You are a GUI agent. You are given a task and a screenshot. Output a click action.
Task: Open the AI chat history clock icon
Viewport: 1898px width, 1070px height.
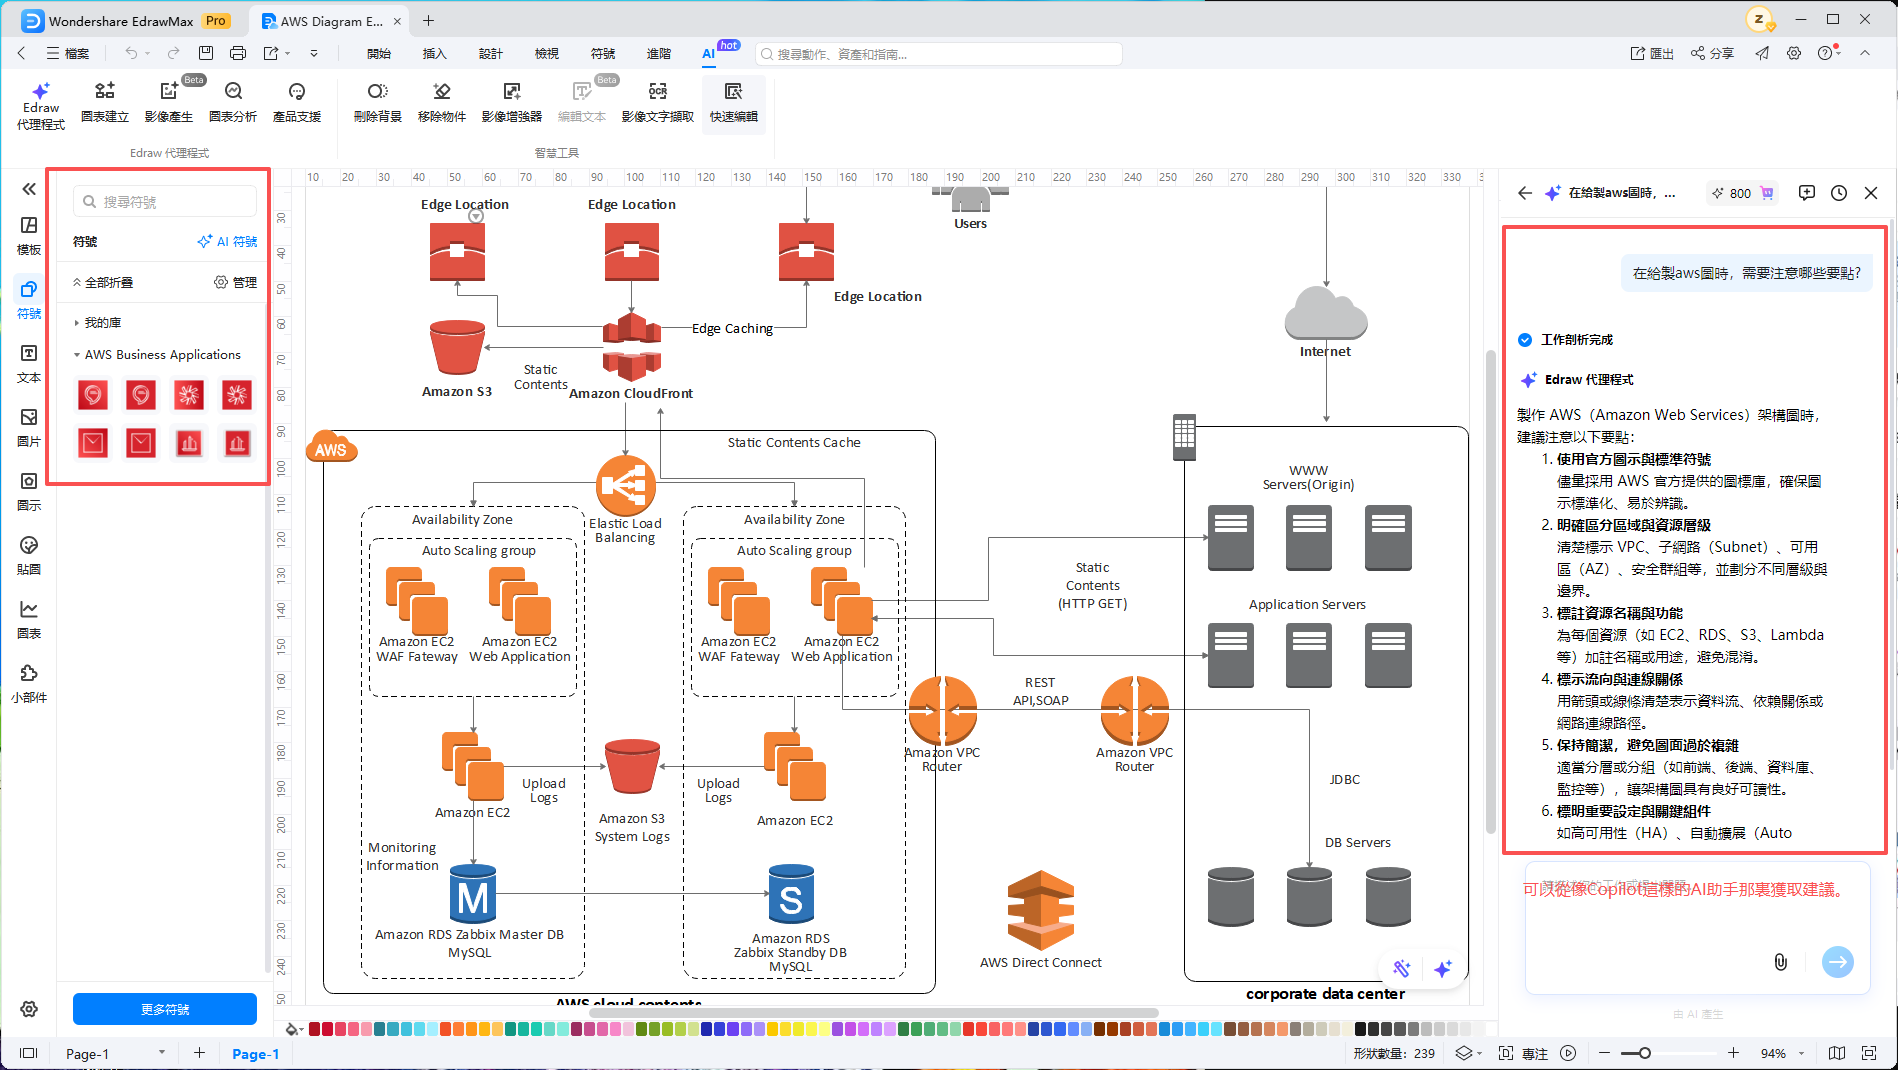click(x=1839, y=193)
